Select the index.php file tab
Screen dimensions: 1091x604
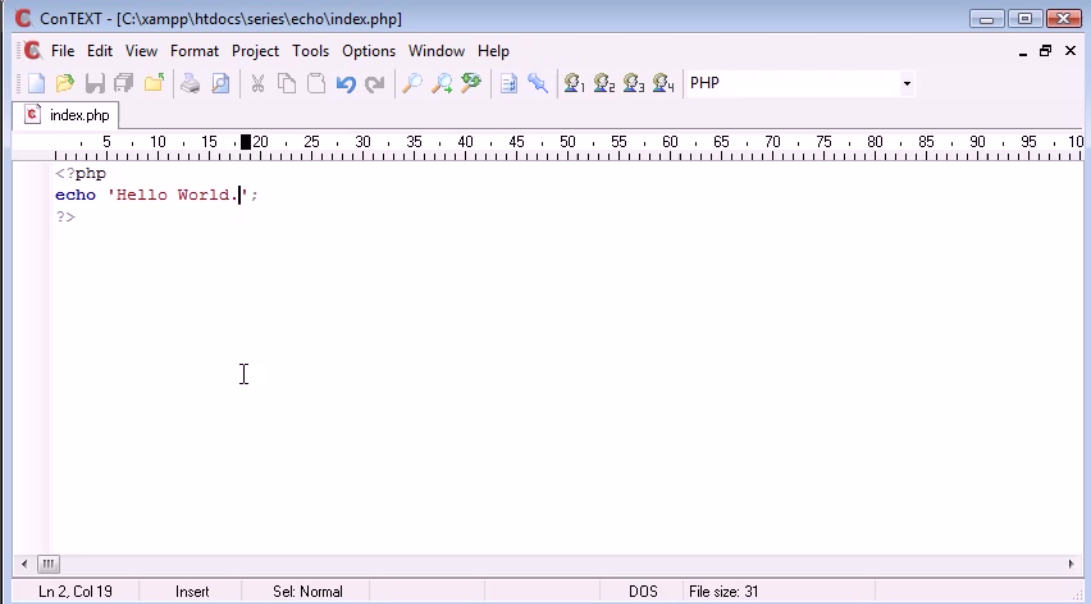[66, 115]
